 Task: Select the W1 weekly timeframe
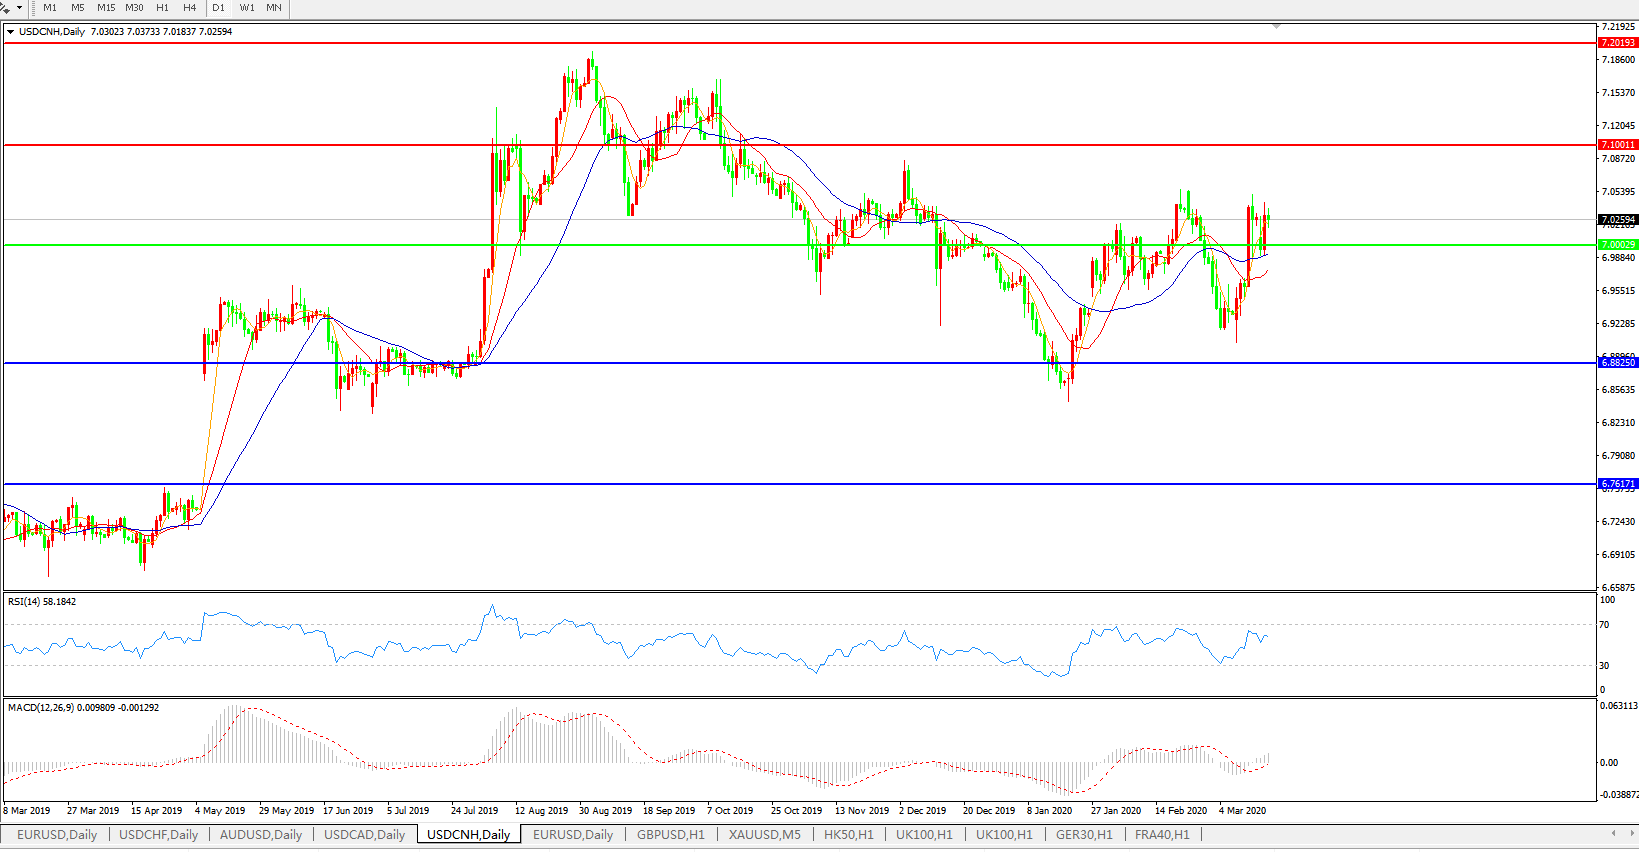(x=247, y=8)
